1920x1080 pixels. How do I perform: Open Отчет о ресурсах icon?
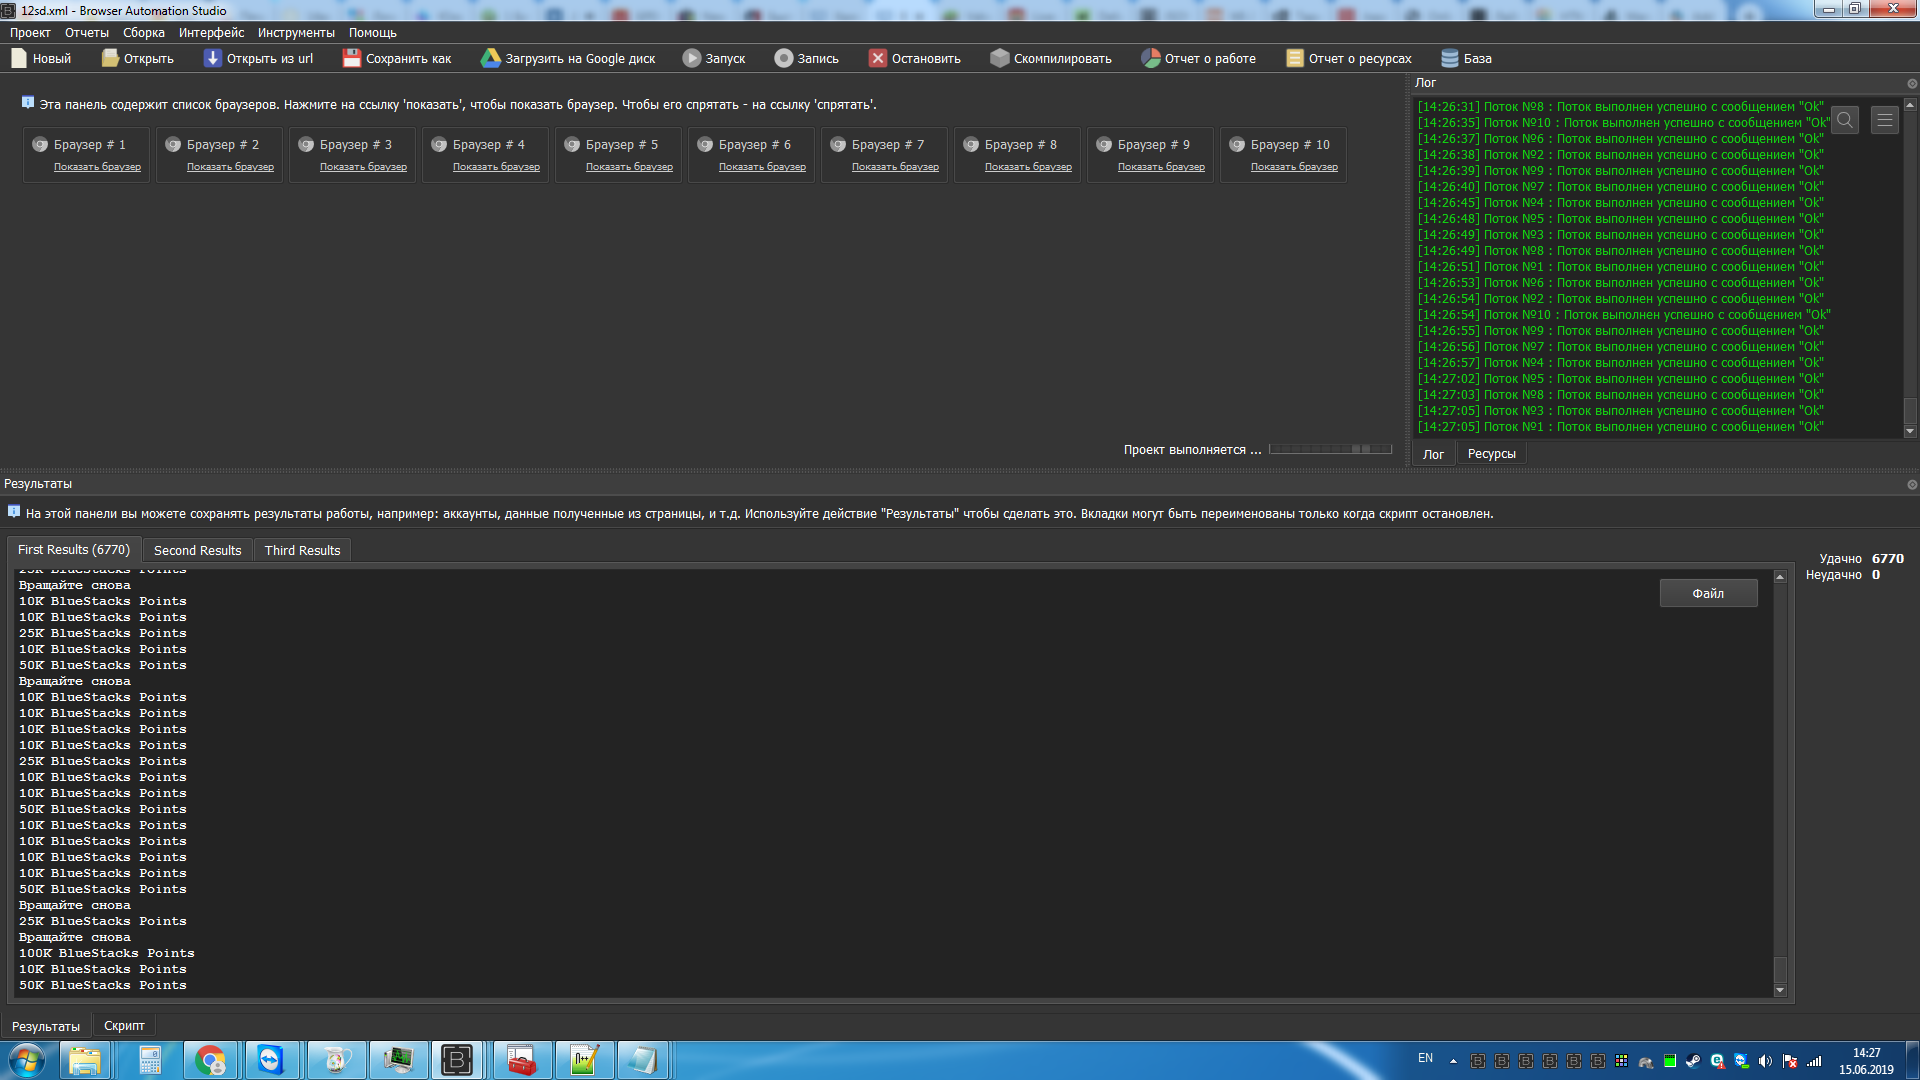click(x=1294, y=58)
